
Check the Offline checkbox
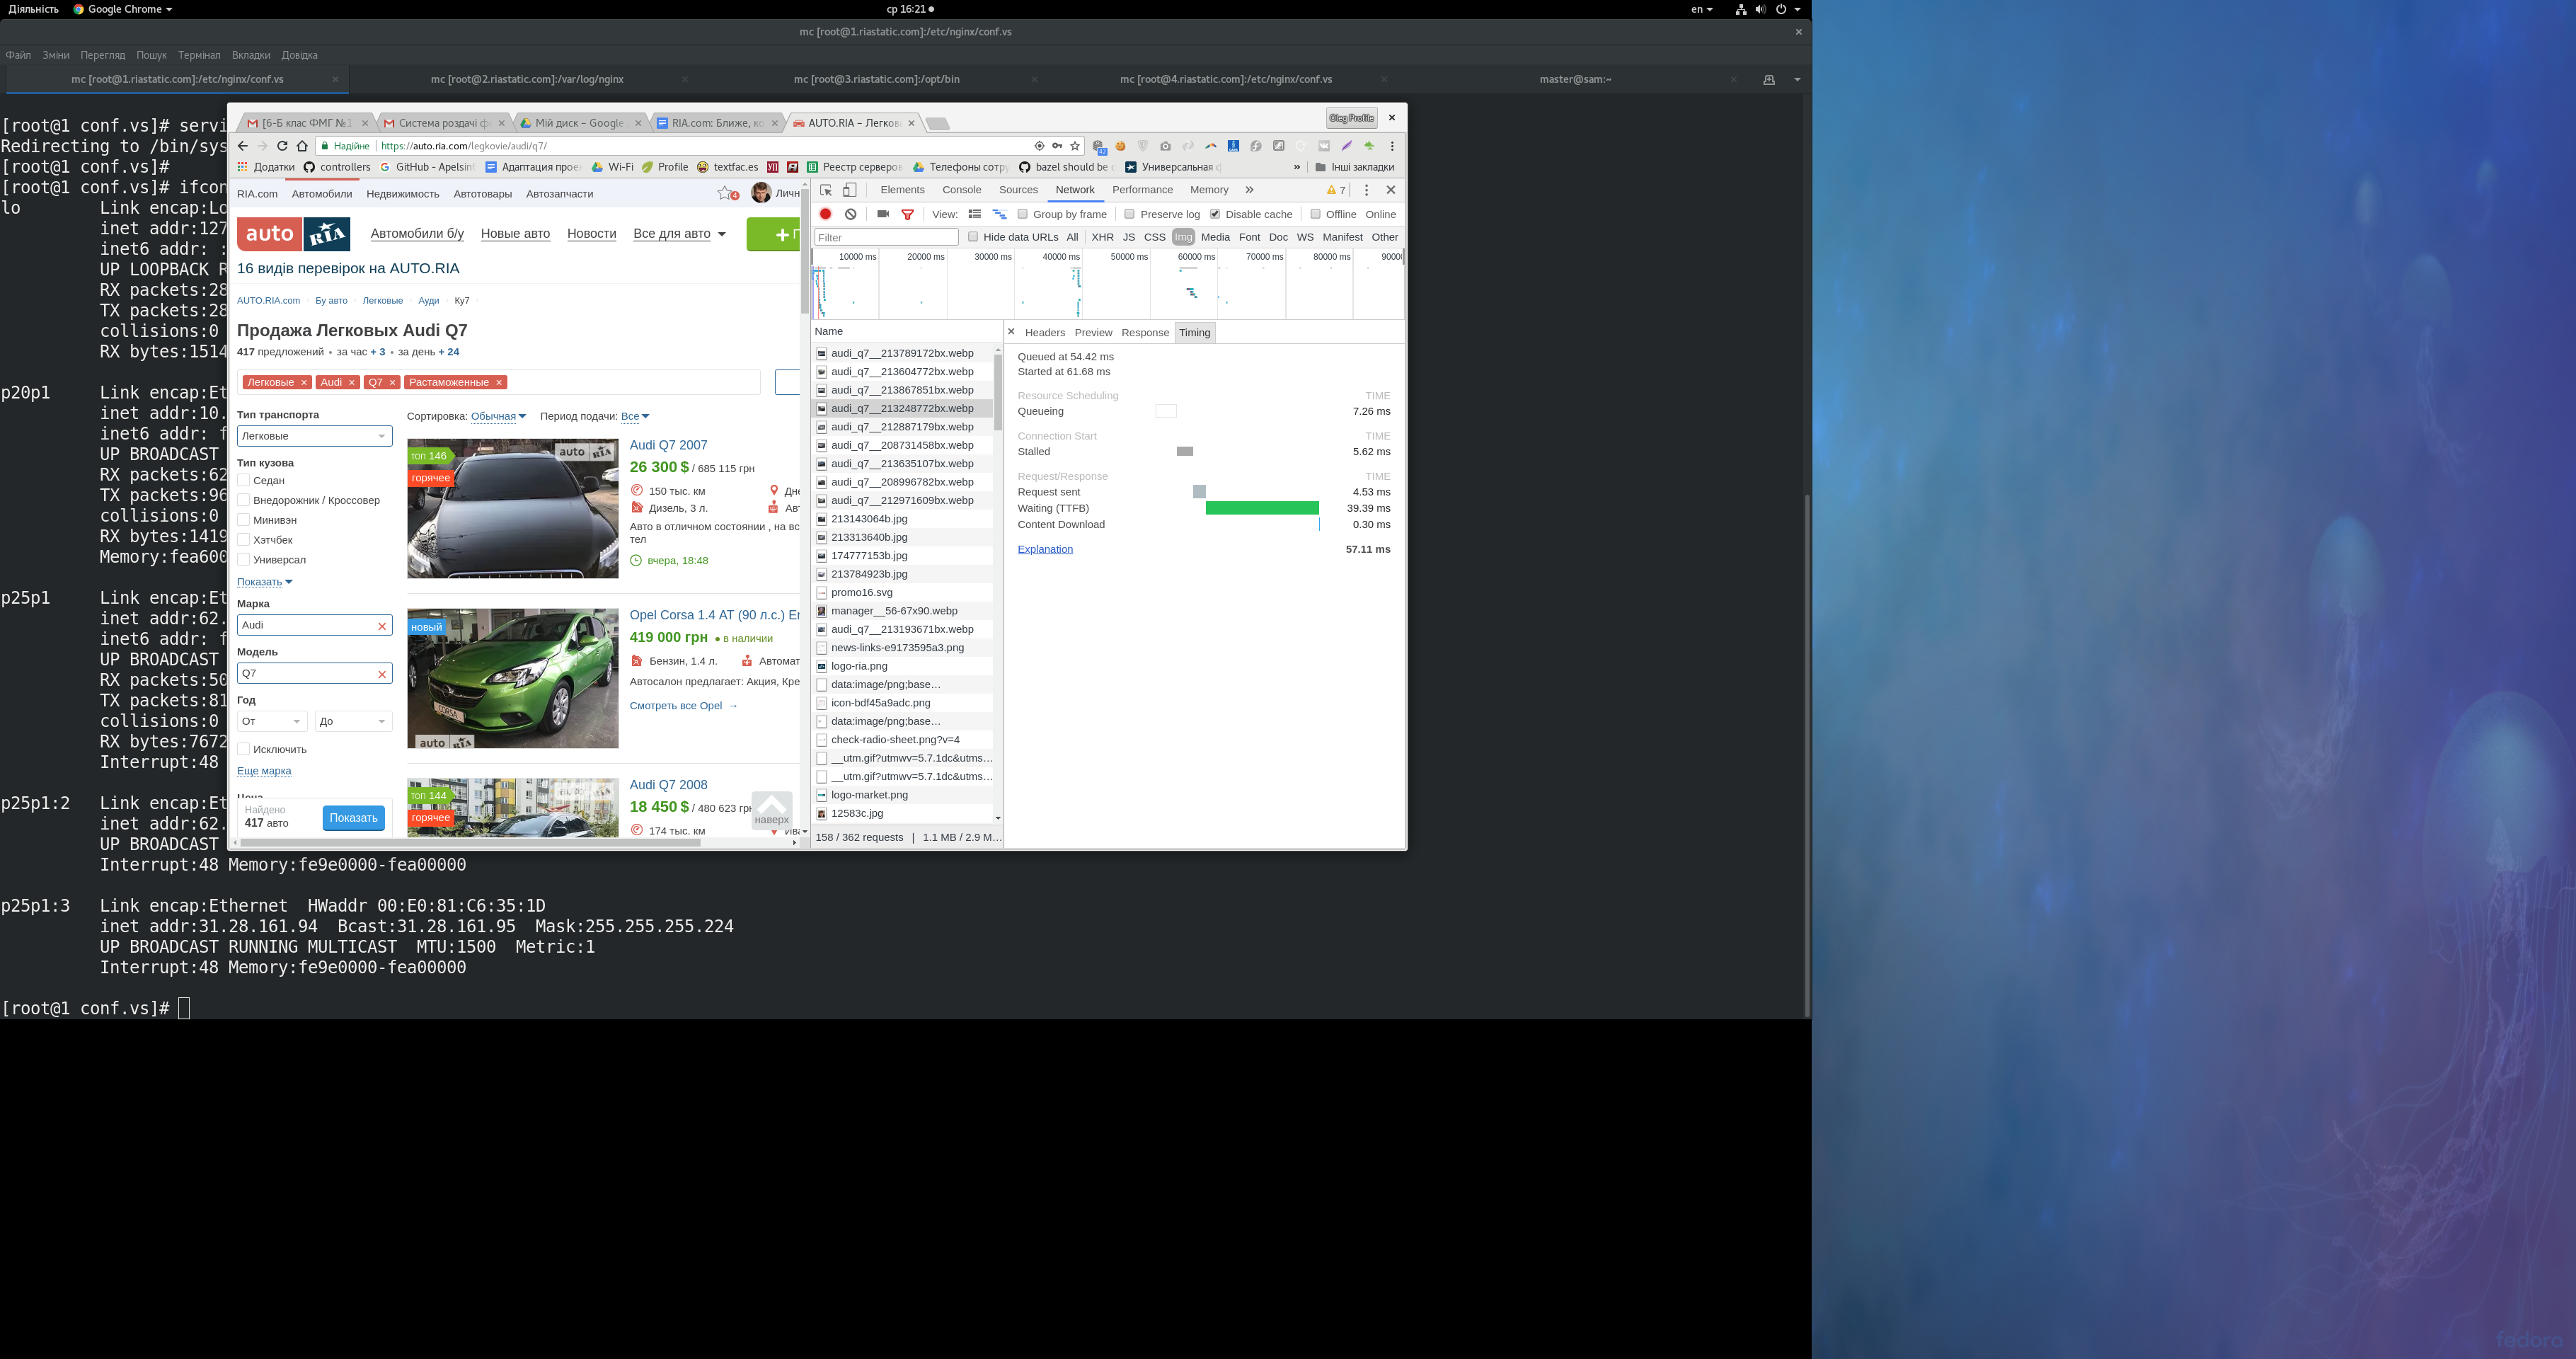pyautogui.click(x=1315, y=214)
